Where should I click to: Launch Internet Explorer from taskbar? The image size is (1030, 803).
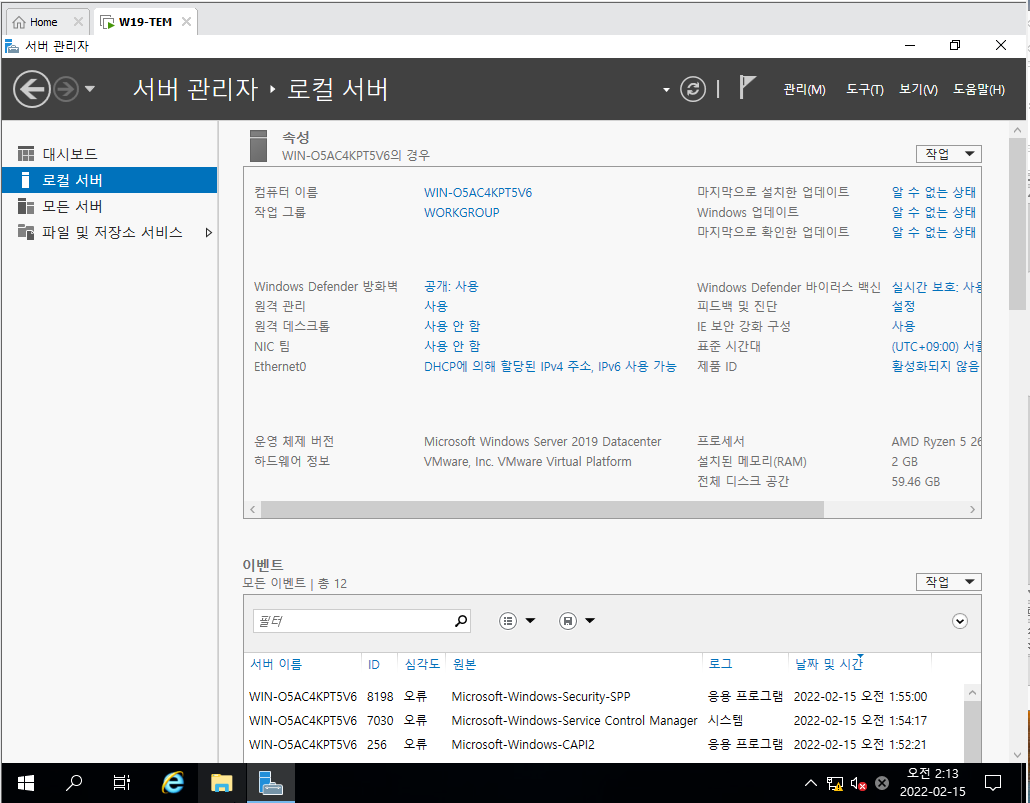pyautogui.click(x=173, y=783)
